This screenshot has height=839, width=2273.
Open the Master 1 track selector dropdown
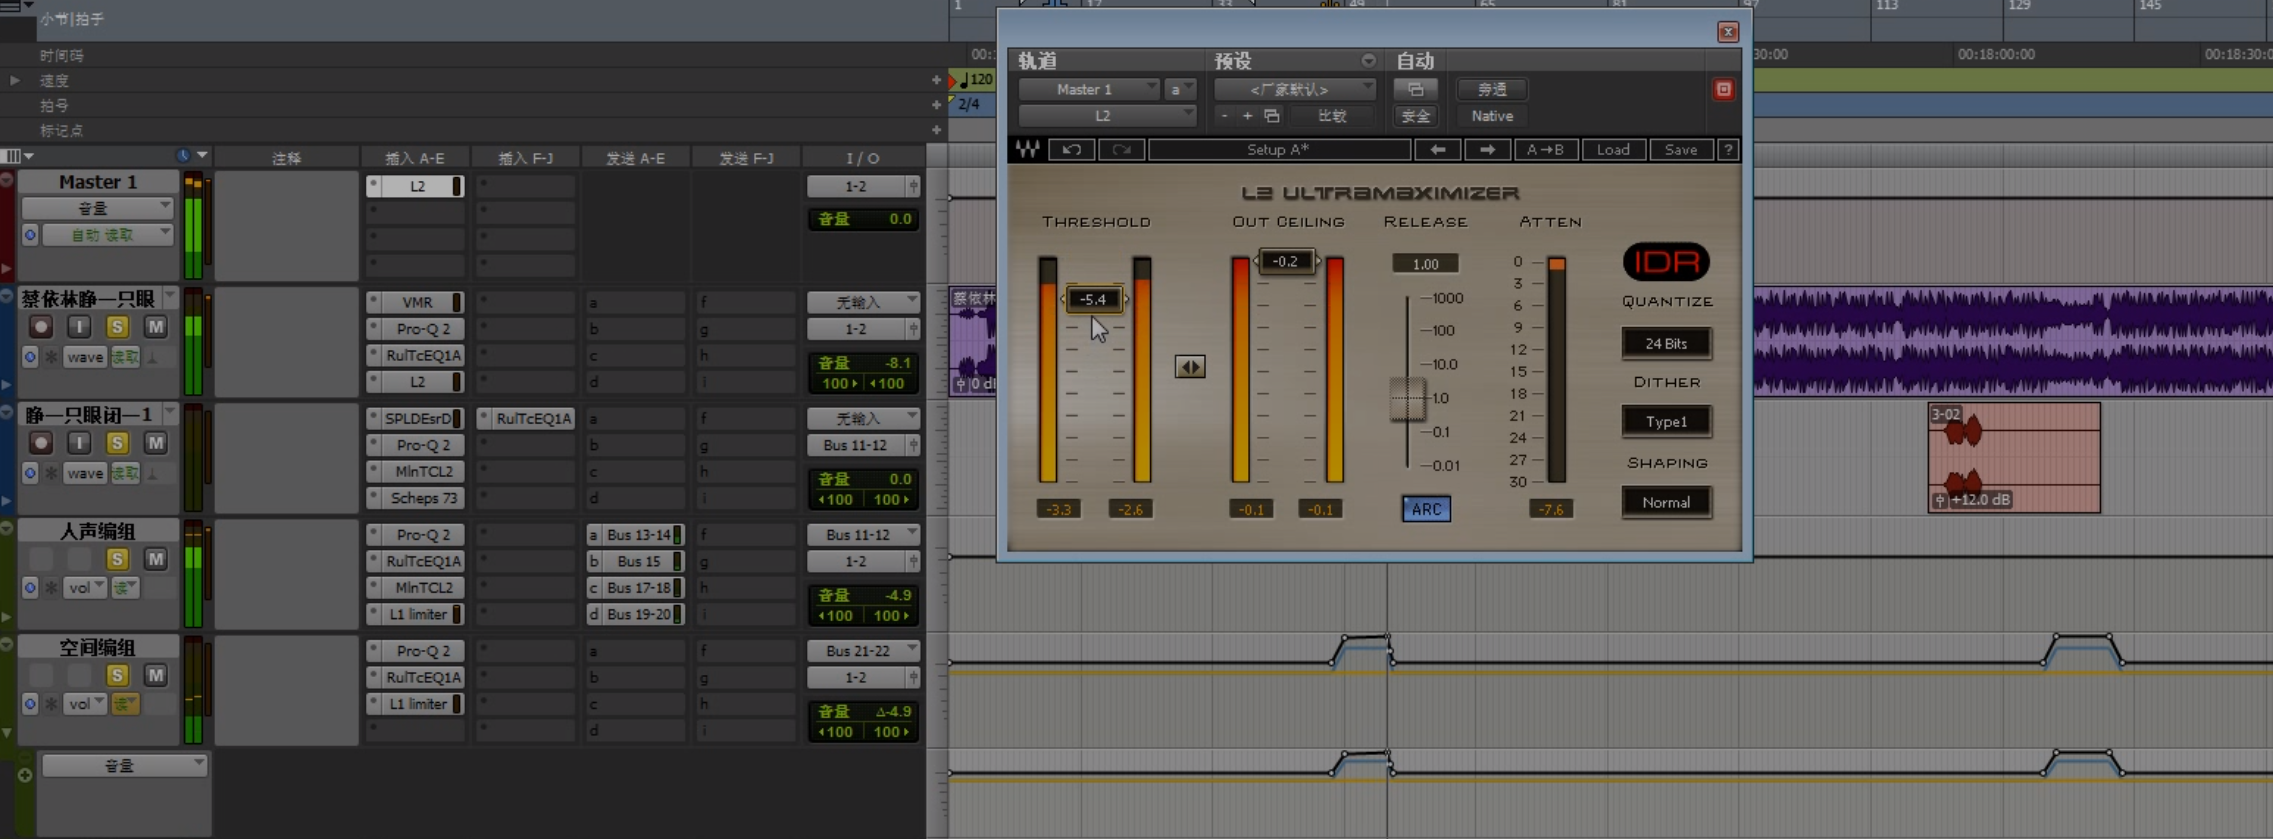(x=1088, y=90)
